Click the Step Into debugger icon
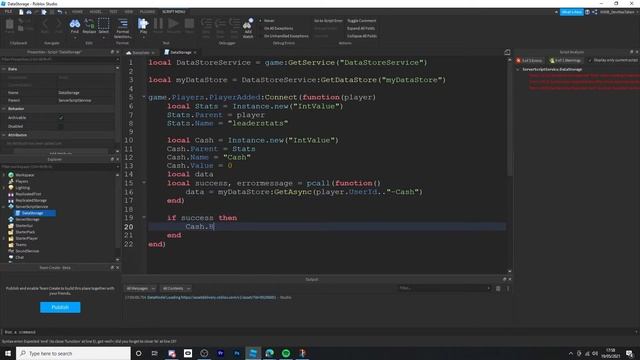 coord(206,24)
